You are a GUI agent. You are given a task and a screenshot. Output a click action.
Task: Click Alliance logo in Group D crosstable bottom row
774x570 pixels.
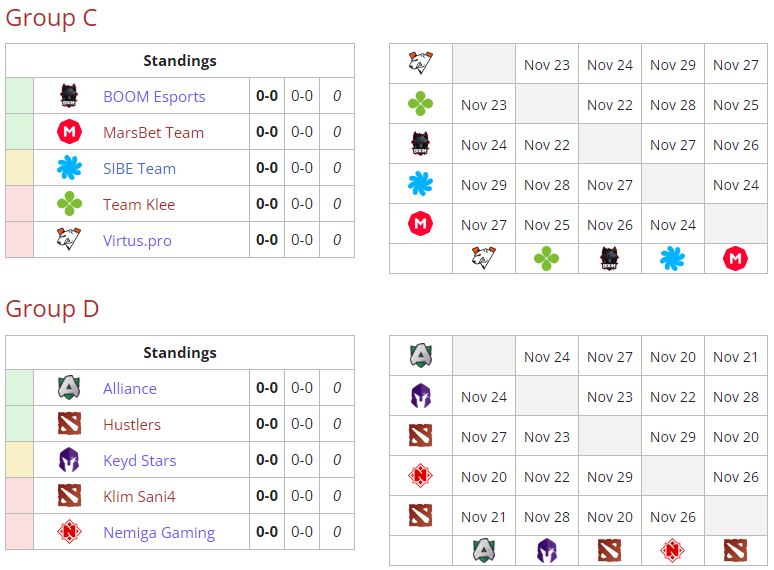tap(483, 550)
